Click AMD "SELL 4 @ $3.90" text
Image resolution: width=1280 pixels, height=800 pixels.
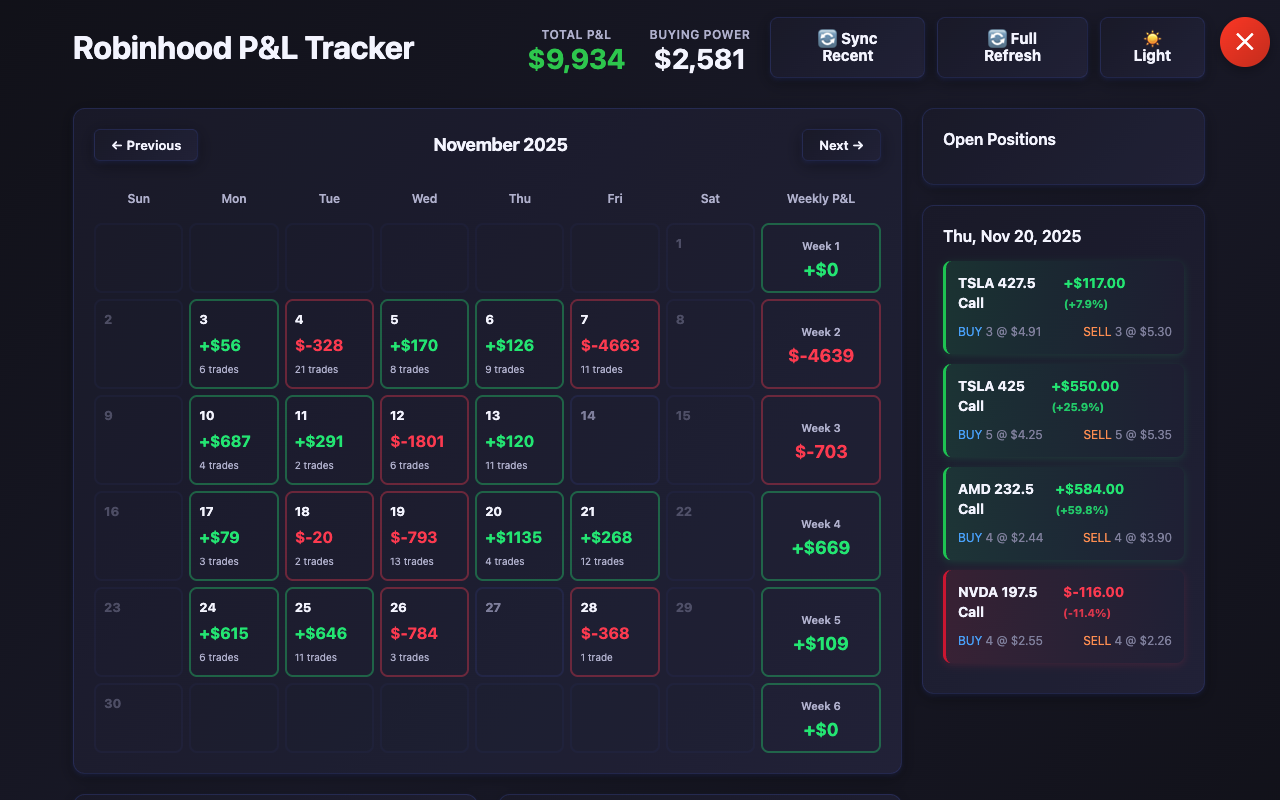click(x=1127, y=538)
